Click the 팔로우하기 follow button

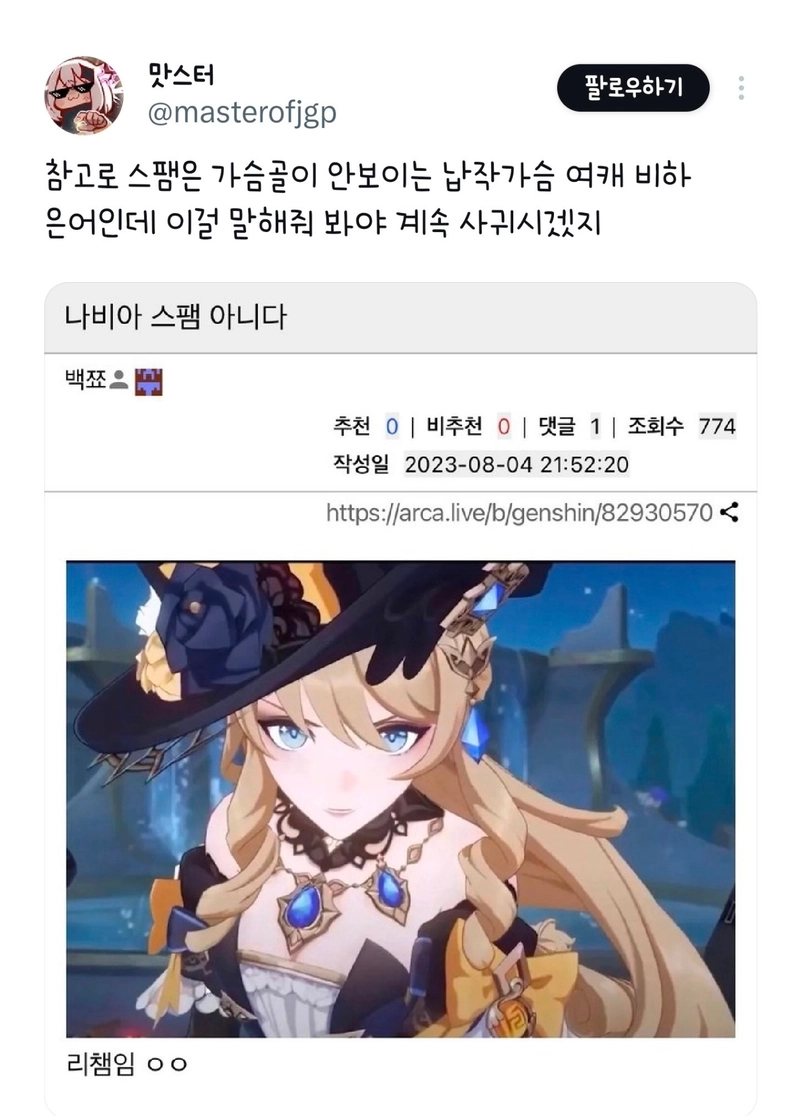tap(633, 88)
